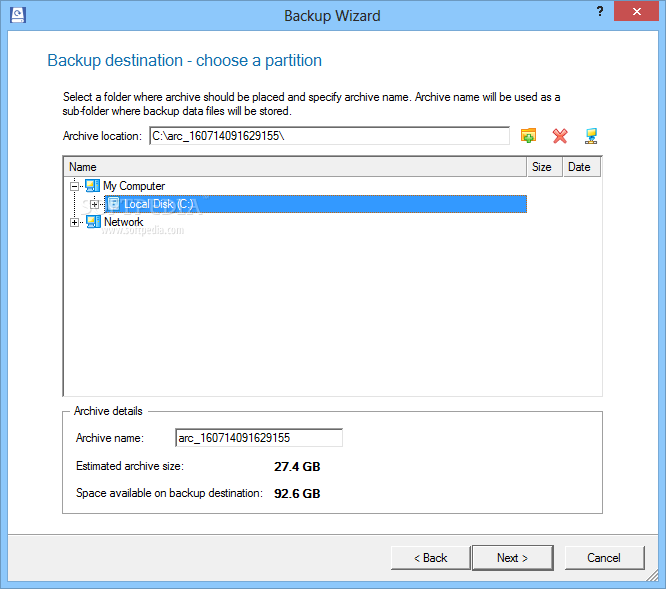Click into the Archive name field
Screen dimensions: 666x589
coord(259,438)
